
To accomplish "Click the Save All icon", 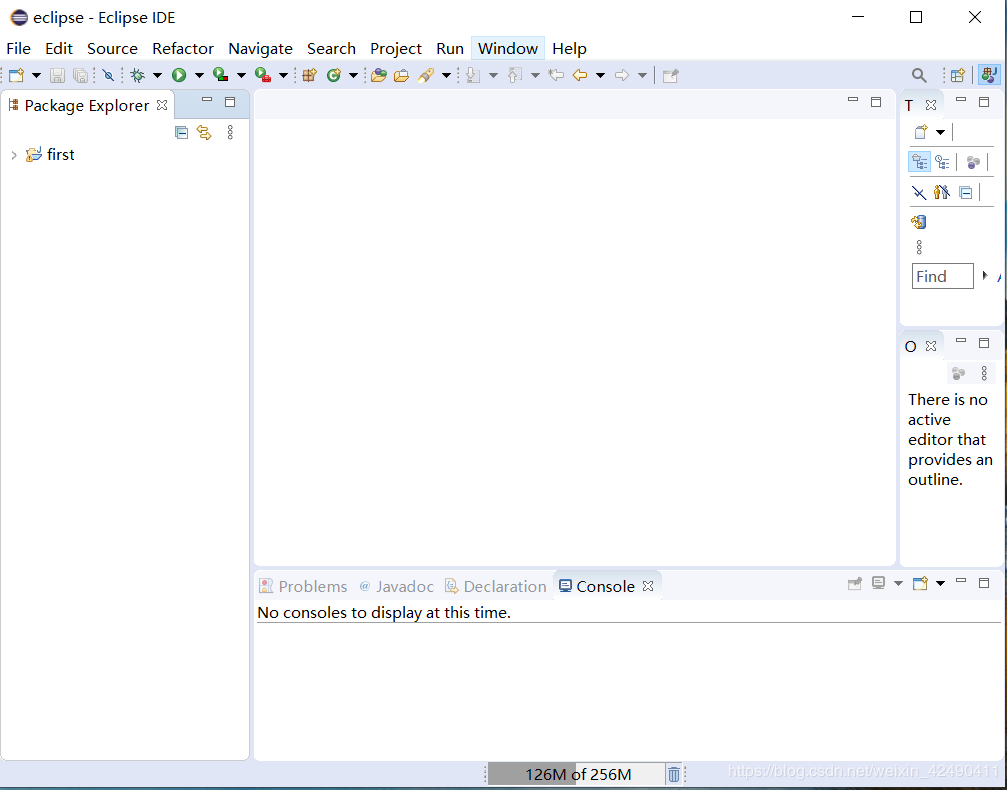I will click(80, 75).
